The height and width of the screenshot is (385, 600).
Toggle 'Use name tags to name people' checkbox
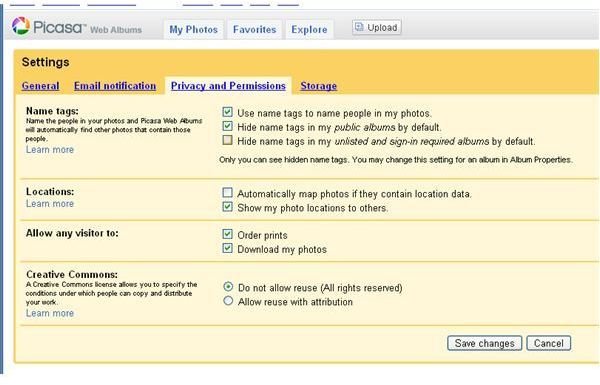coord(227,112)
